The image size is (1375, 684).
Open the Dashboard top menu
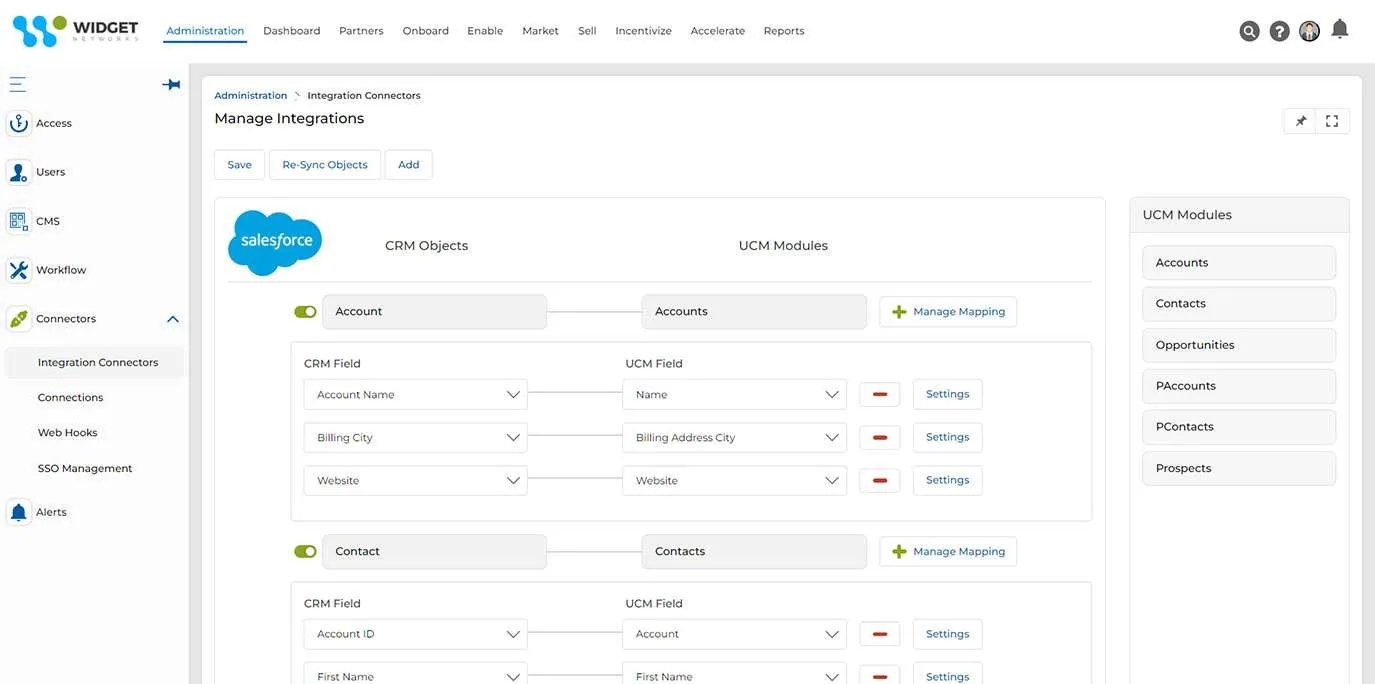coord(292,31)
